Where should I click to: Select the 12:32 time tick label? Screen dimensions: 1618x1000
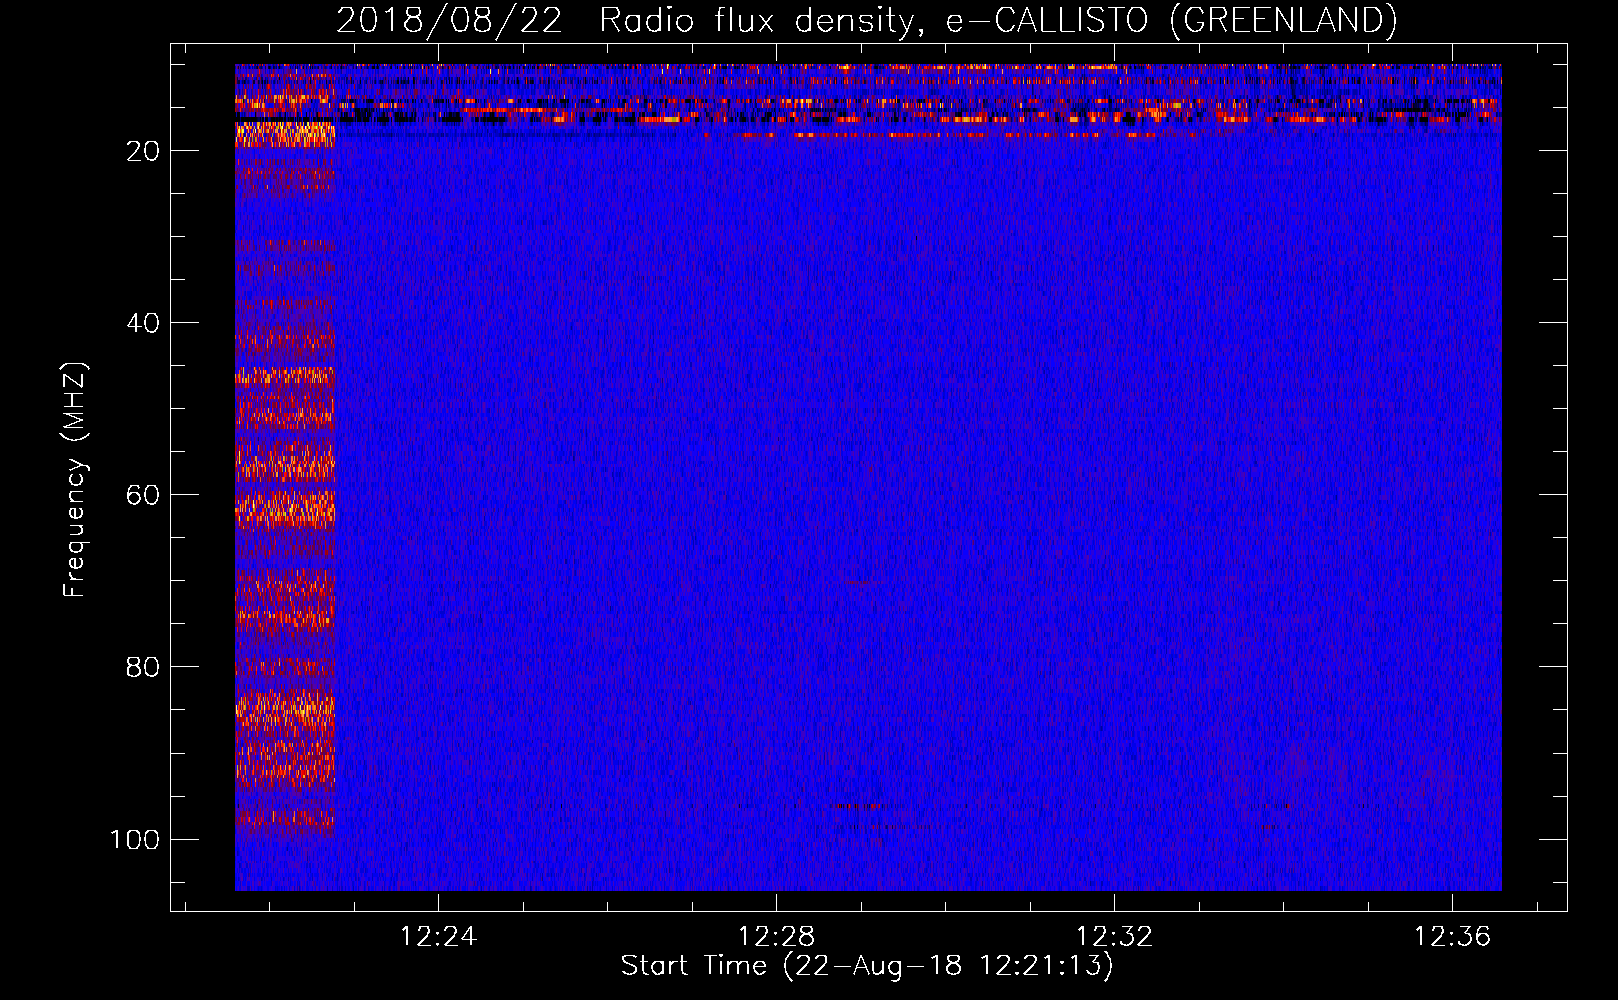coord(1114,937)
